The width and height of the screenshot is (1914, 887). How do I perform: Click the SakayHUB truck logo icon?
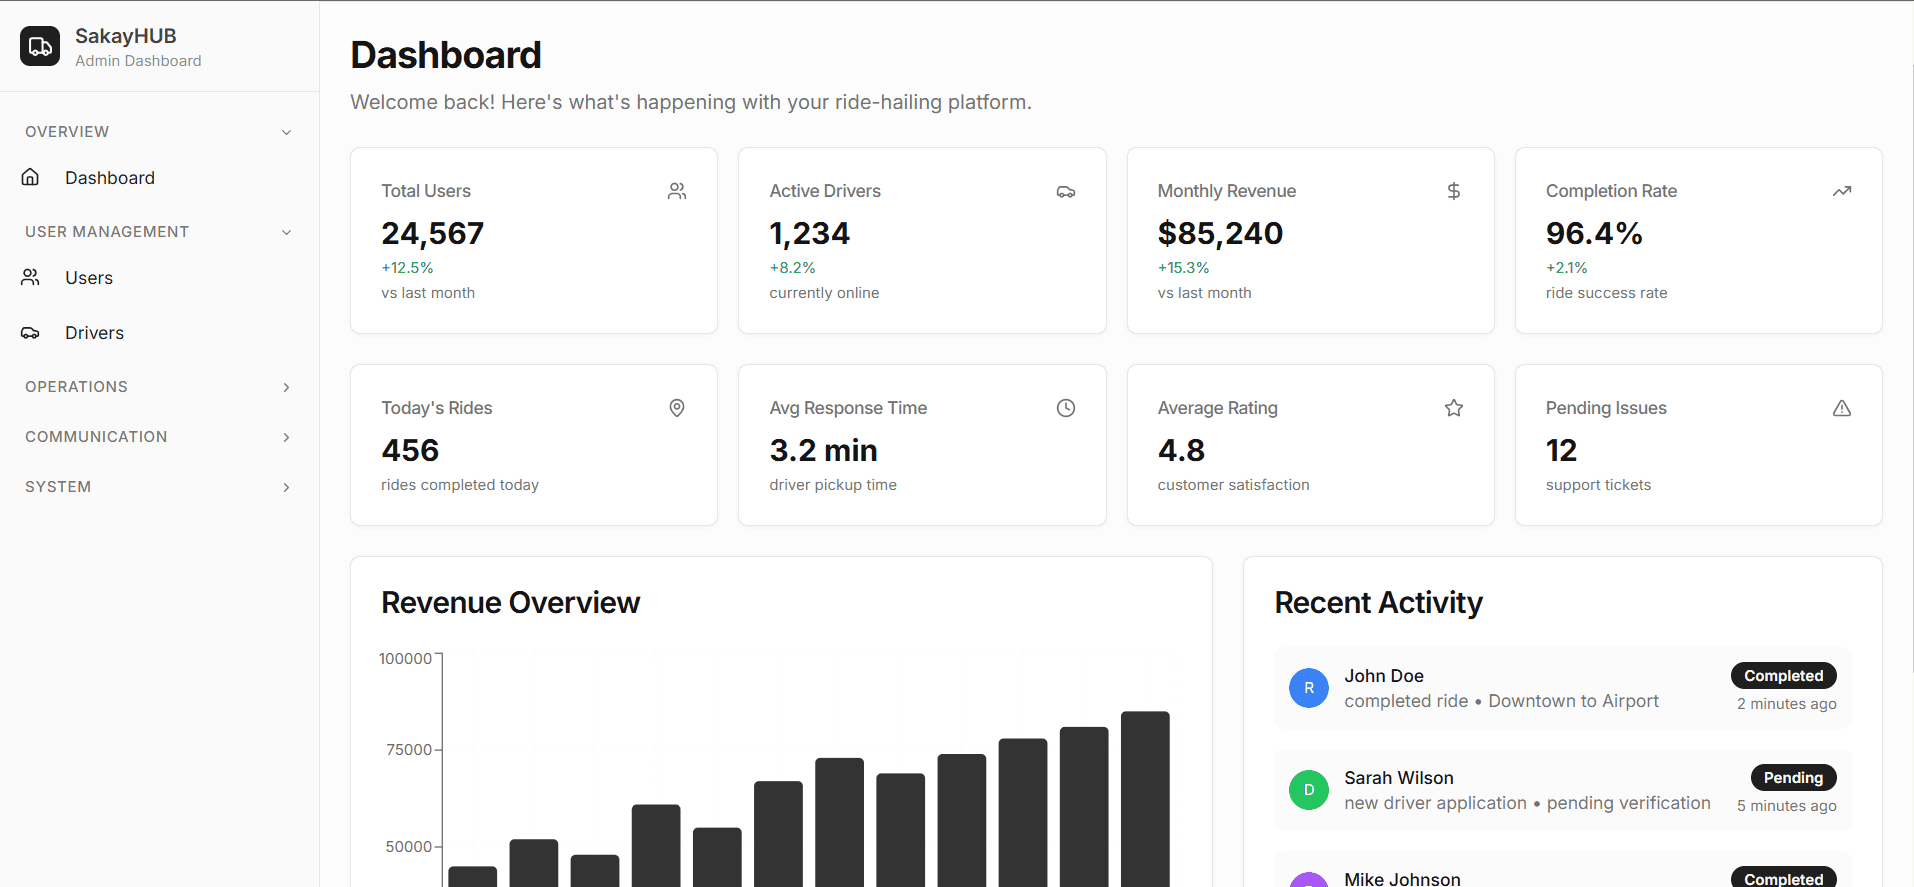[x=40, y=46]
